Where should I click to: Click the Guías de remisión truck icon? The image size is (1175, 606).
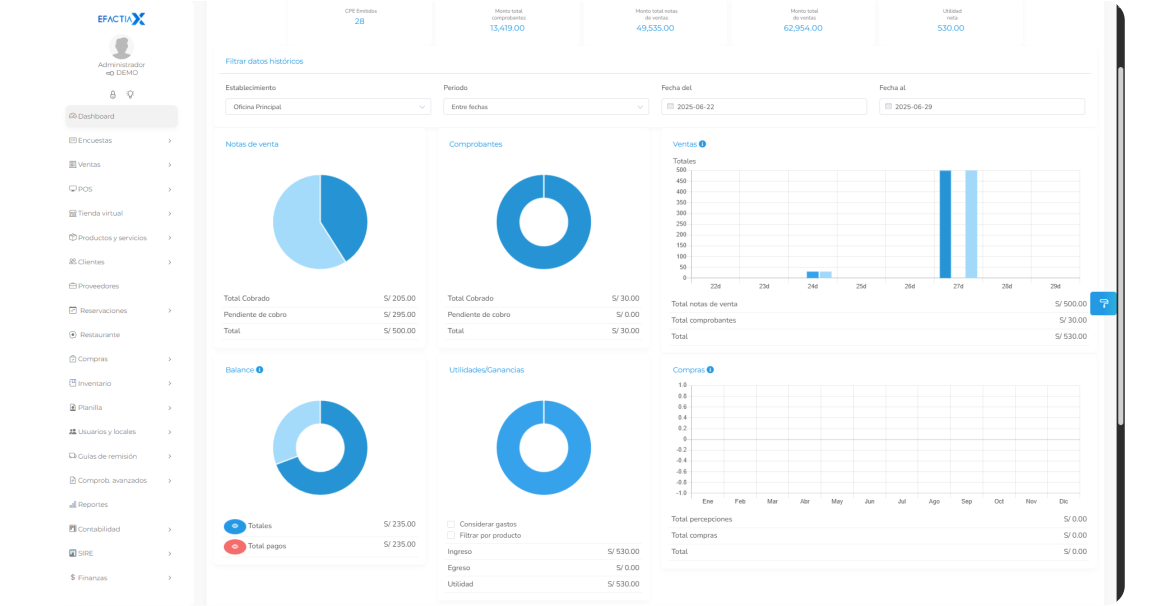[73, 455]
